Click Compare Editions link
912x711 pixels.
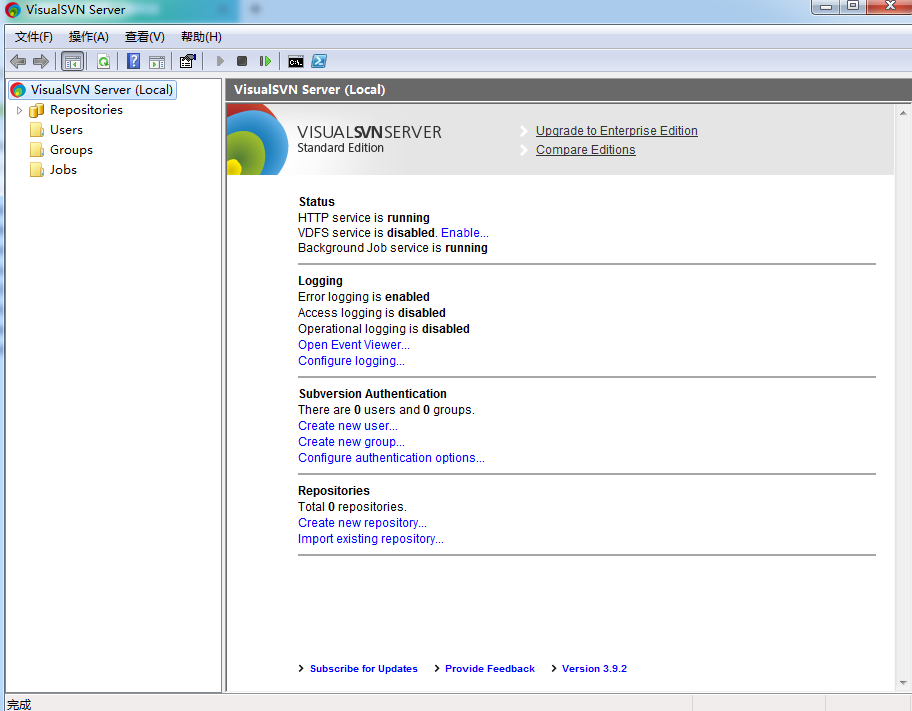coord(586,150)
